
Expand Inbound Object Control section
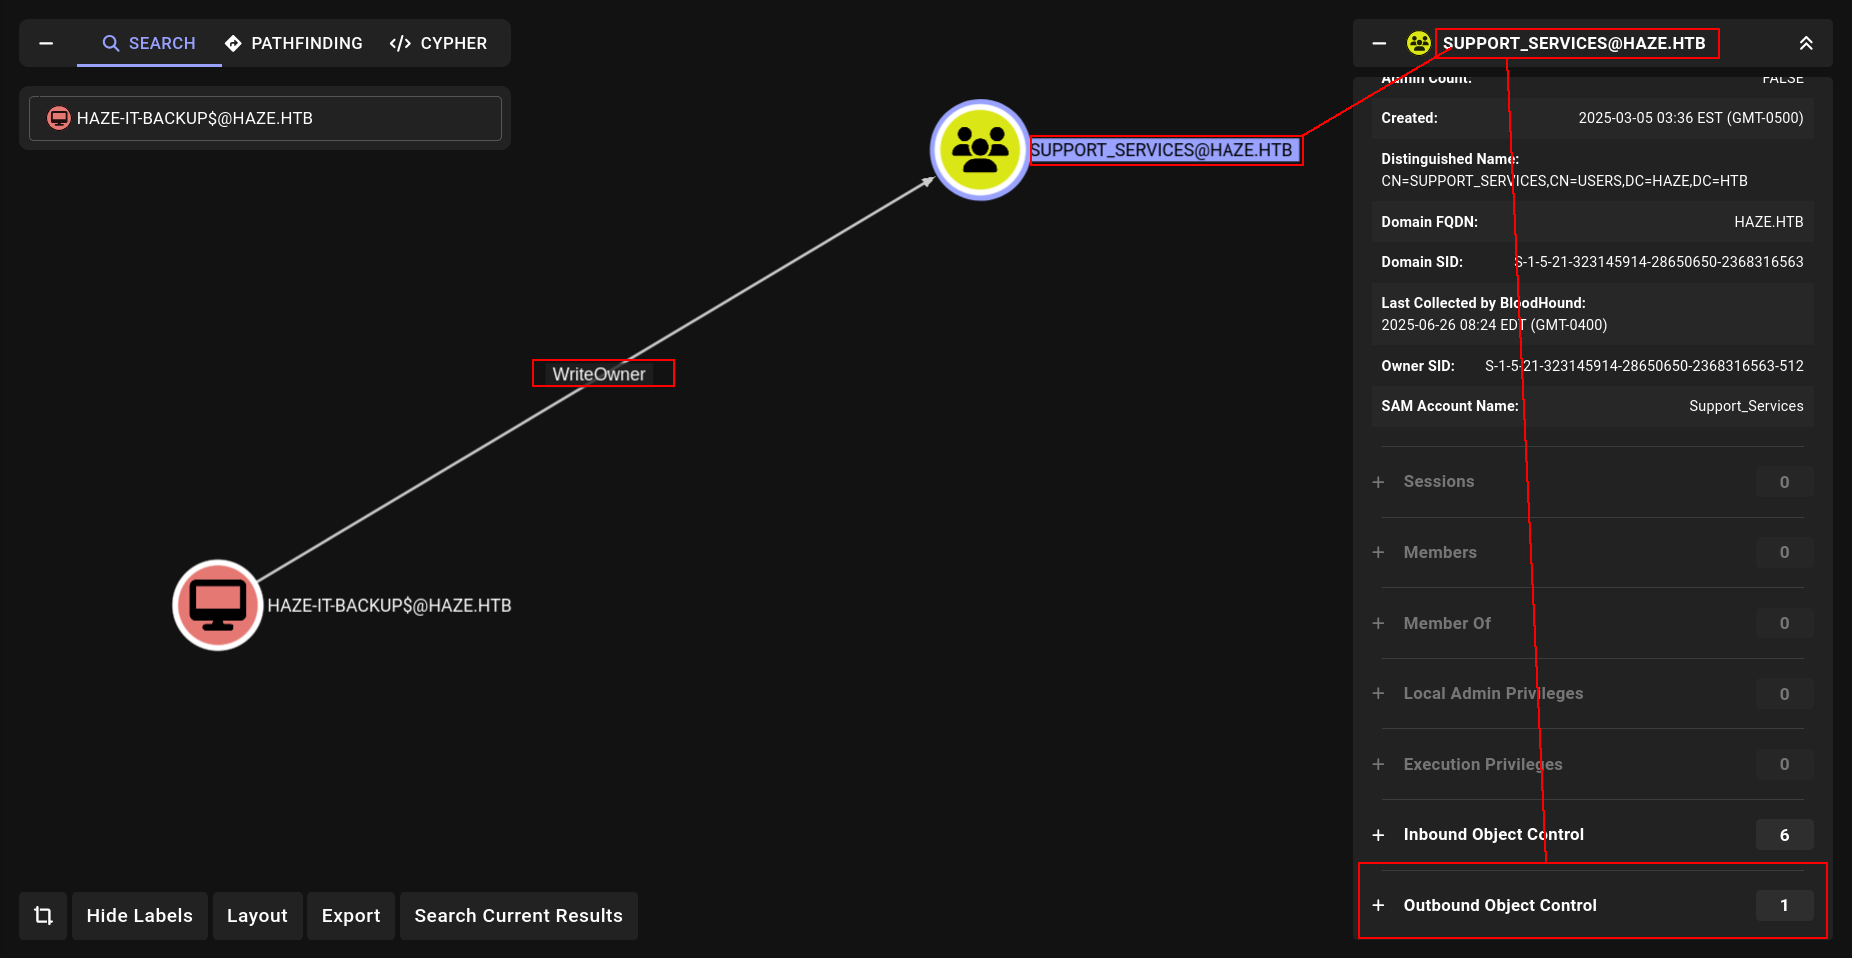click(1593, 835)
